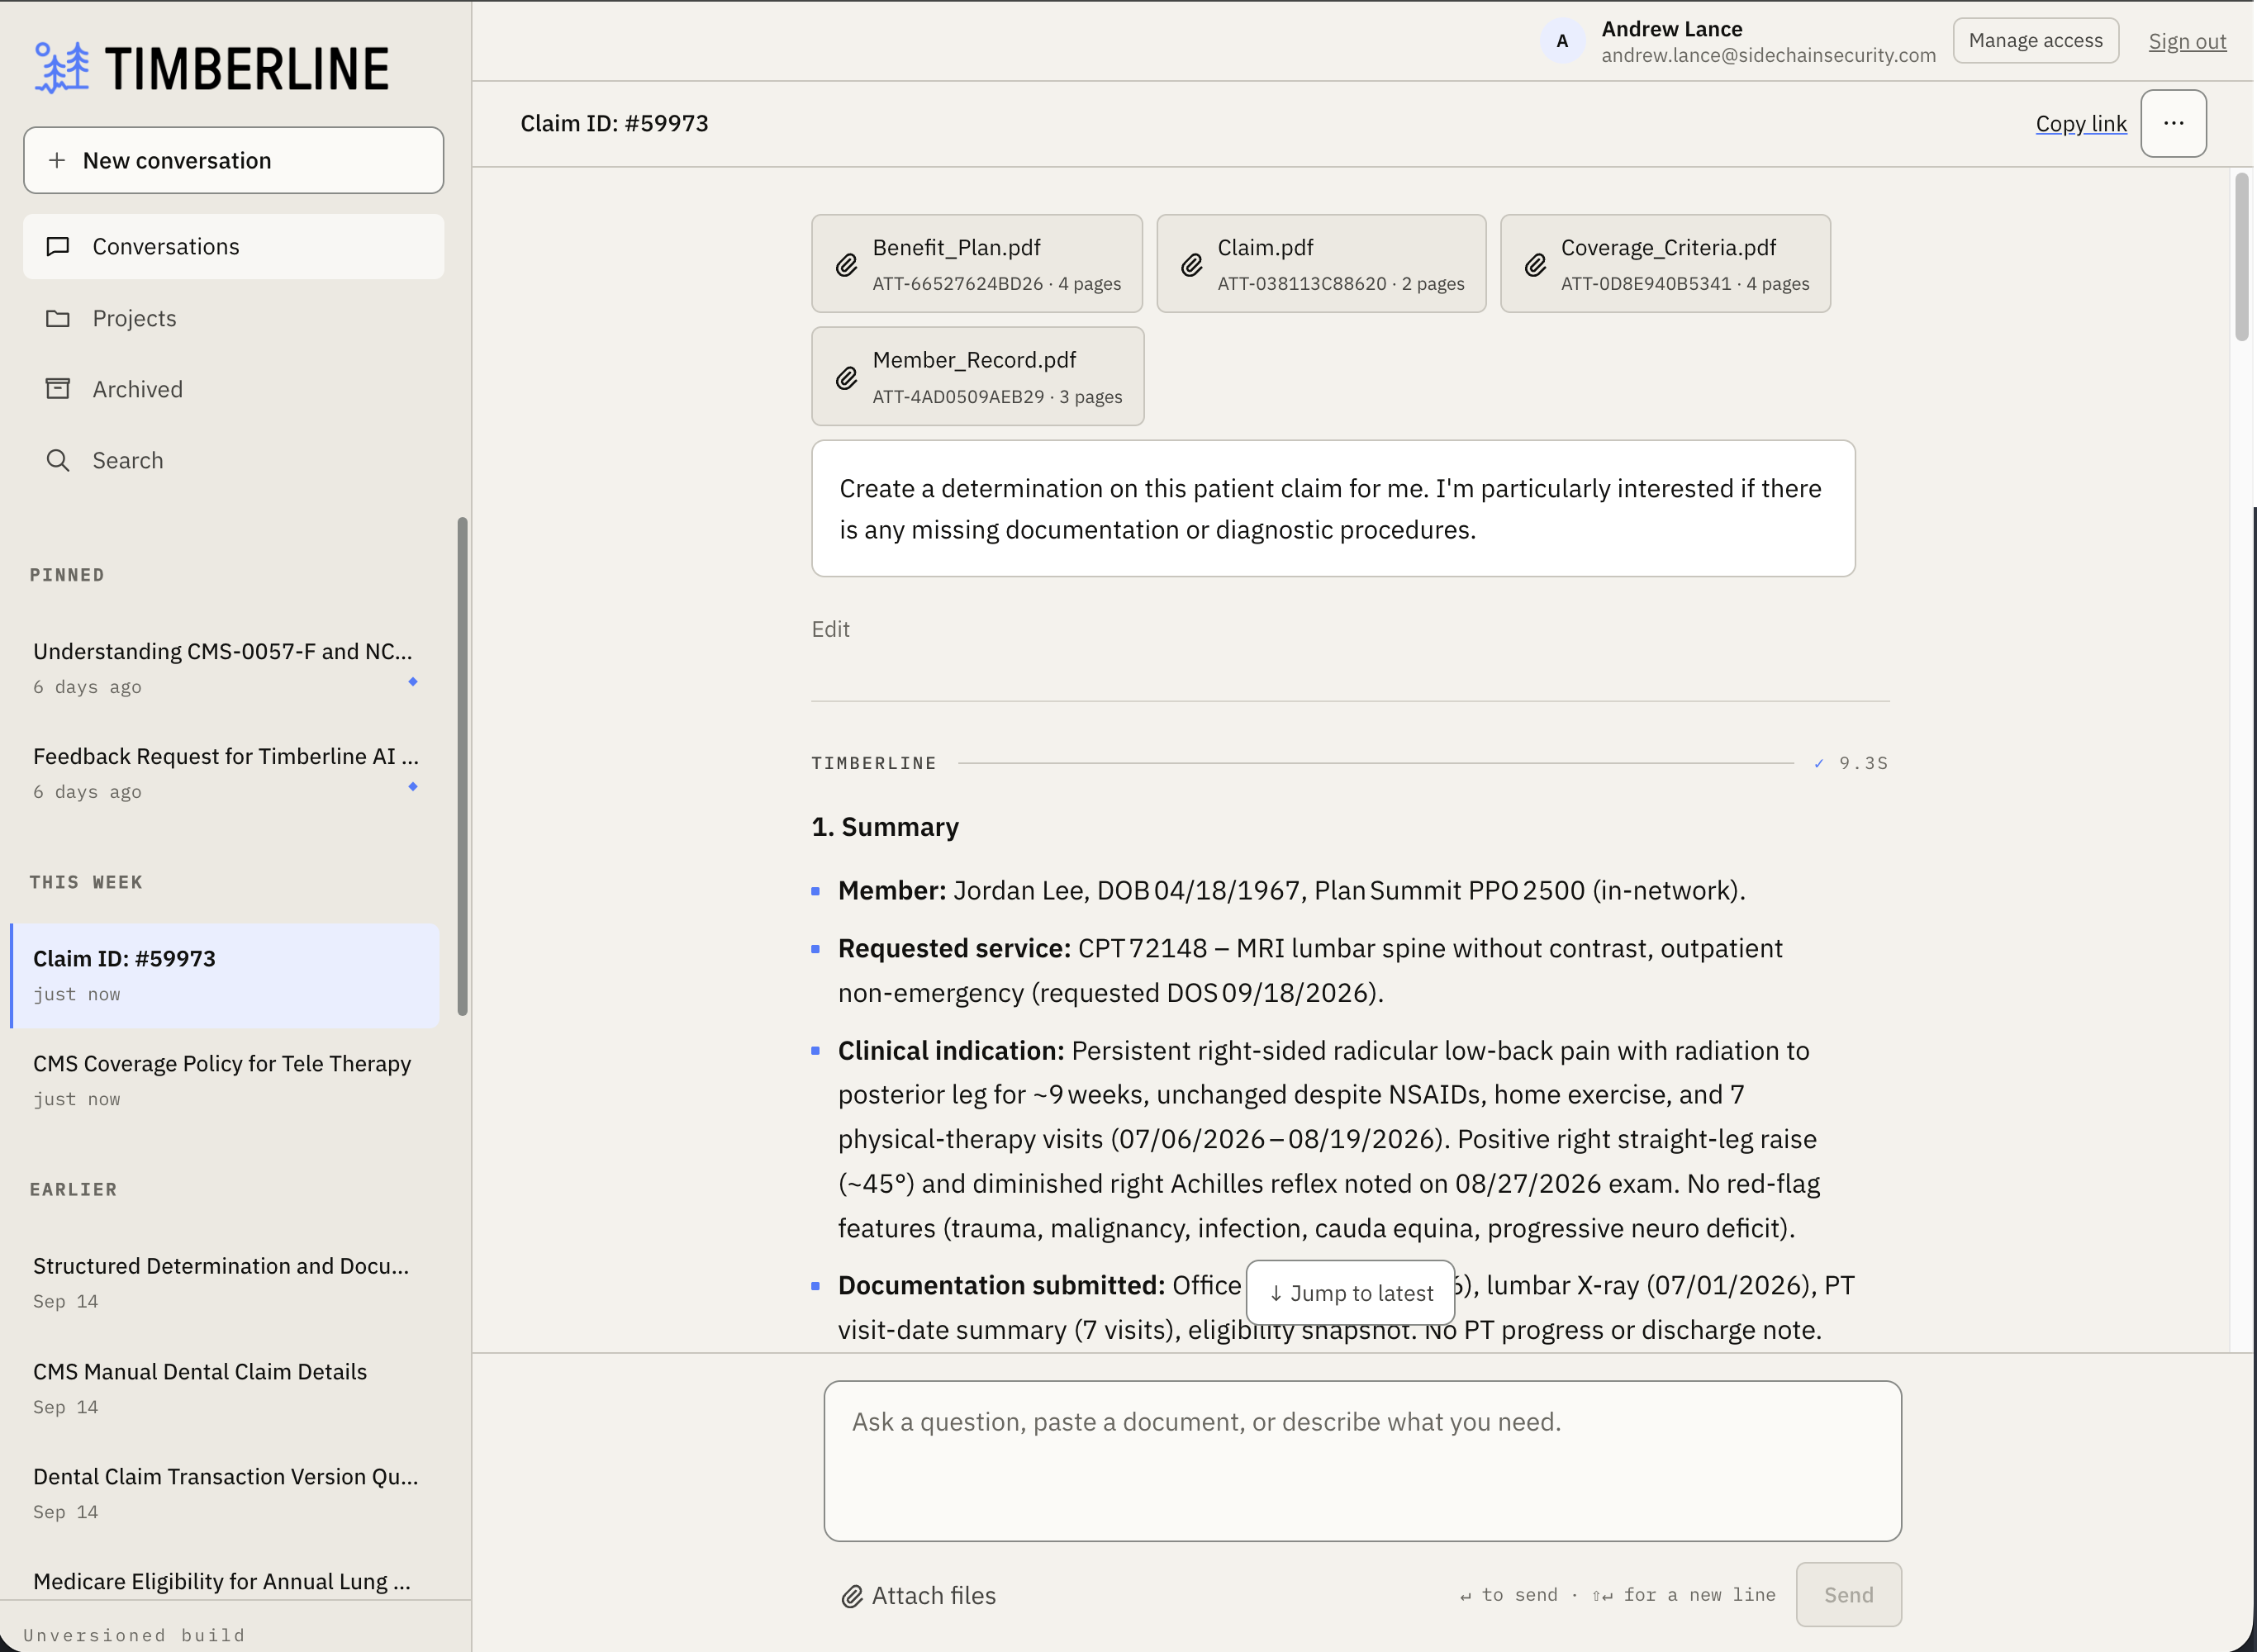2257x1652 pixels.
Task: Open the Claim.pdf attachment
Action: pos(1321,264)
